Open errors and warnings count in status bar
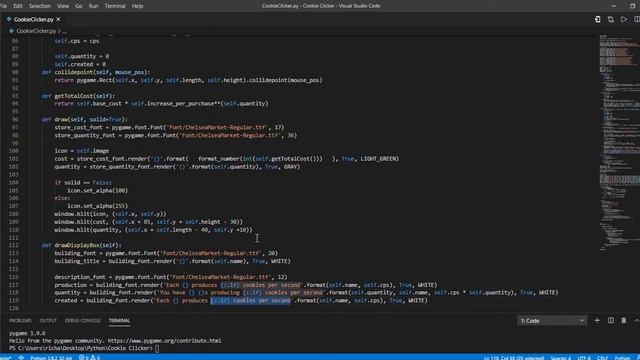This screenshot has width=640, height=360. pos(89,358)
